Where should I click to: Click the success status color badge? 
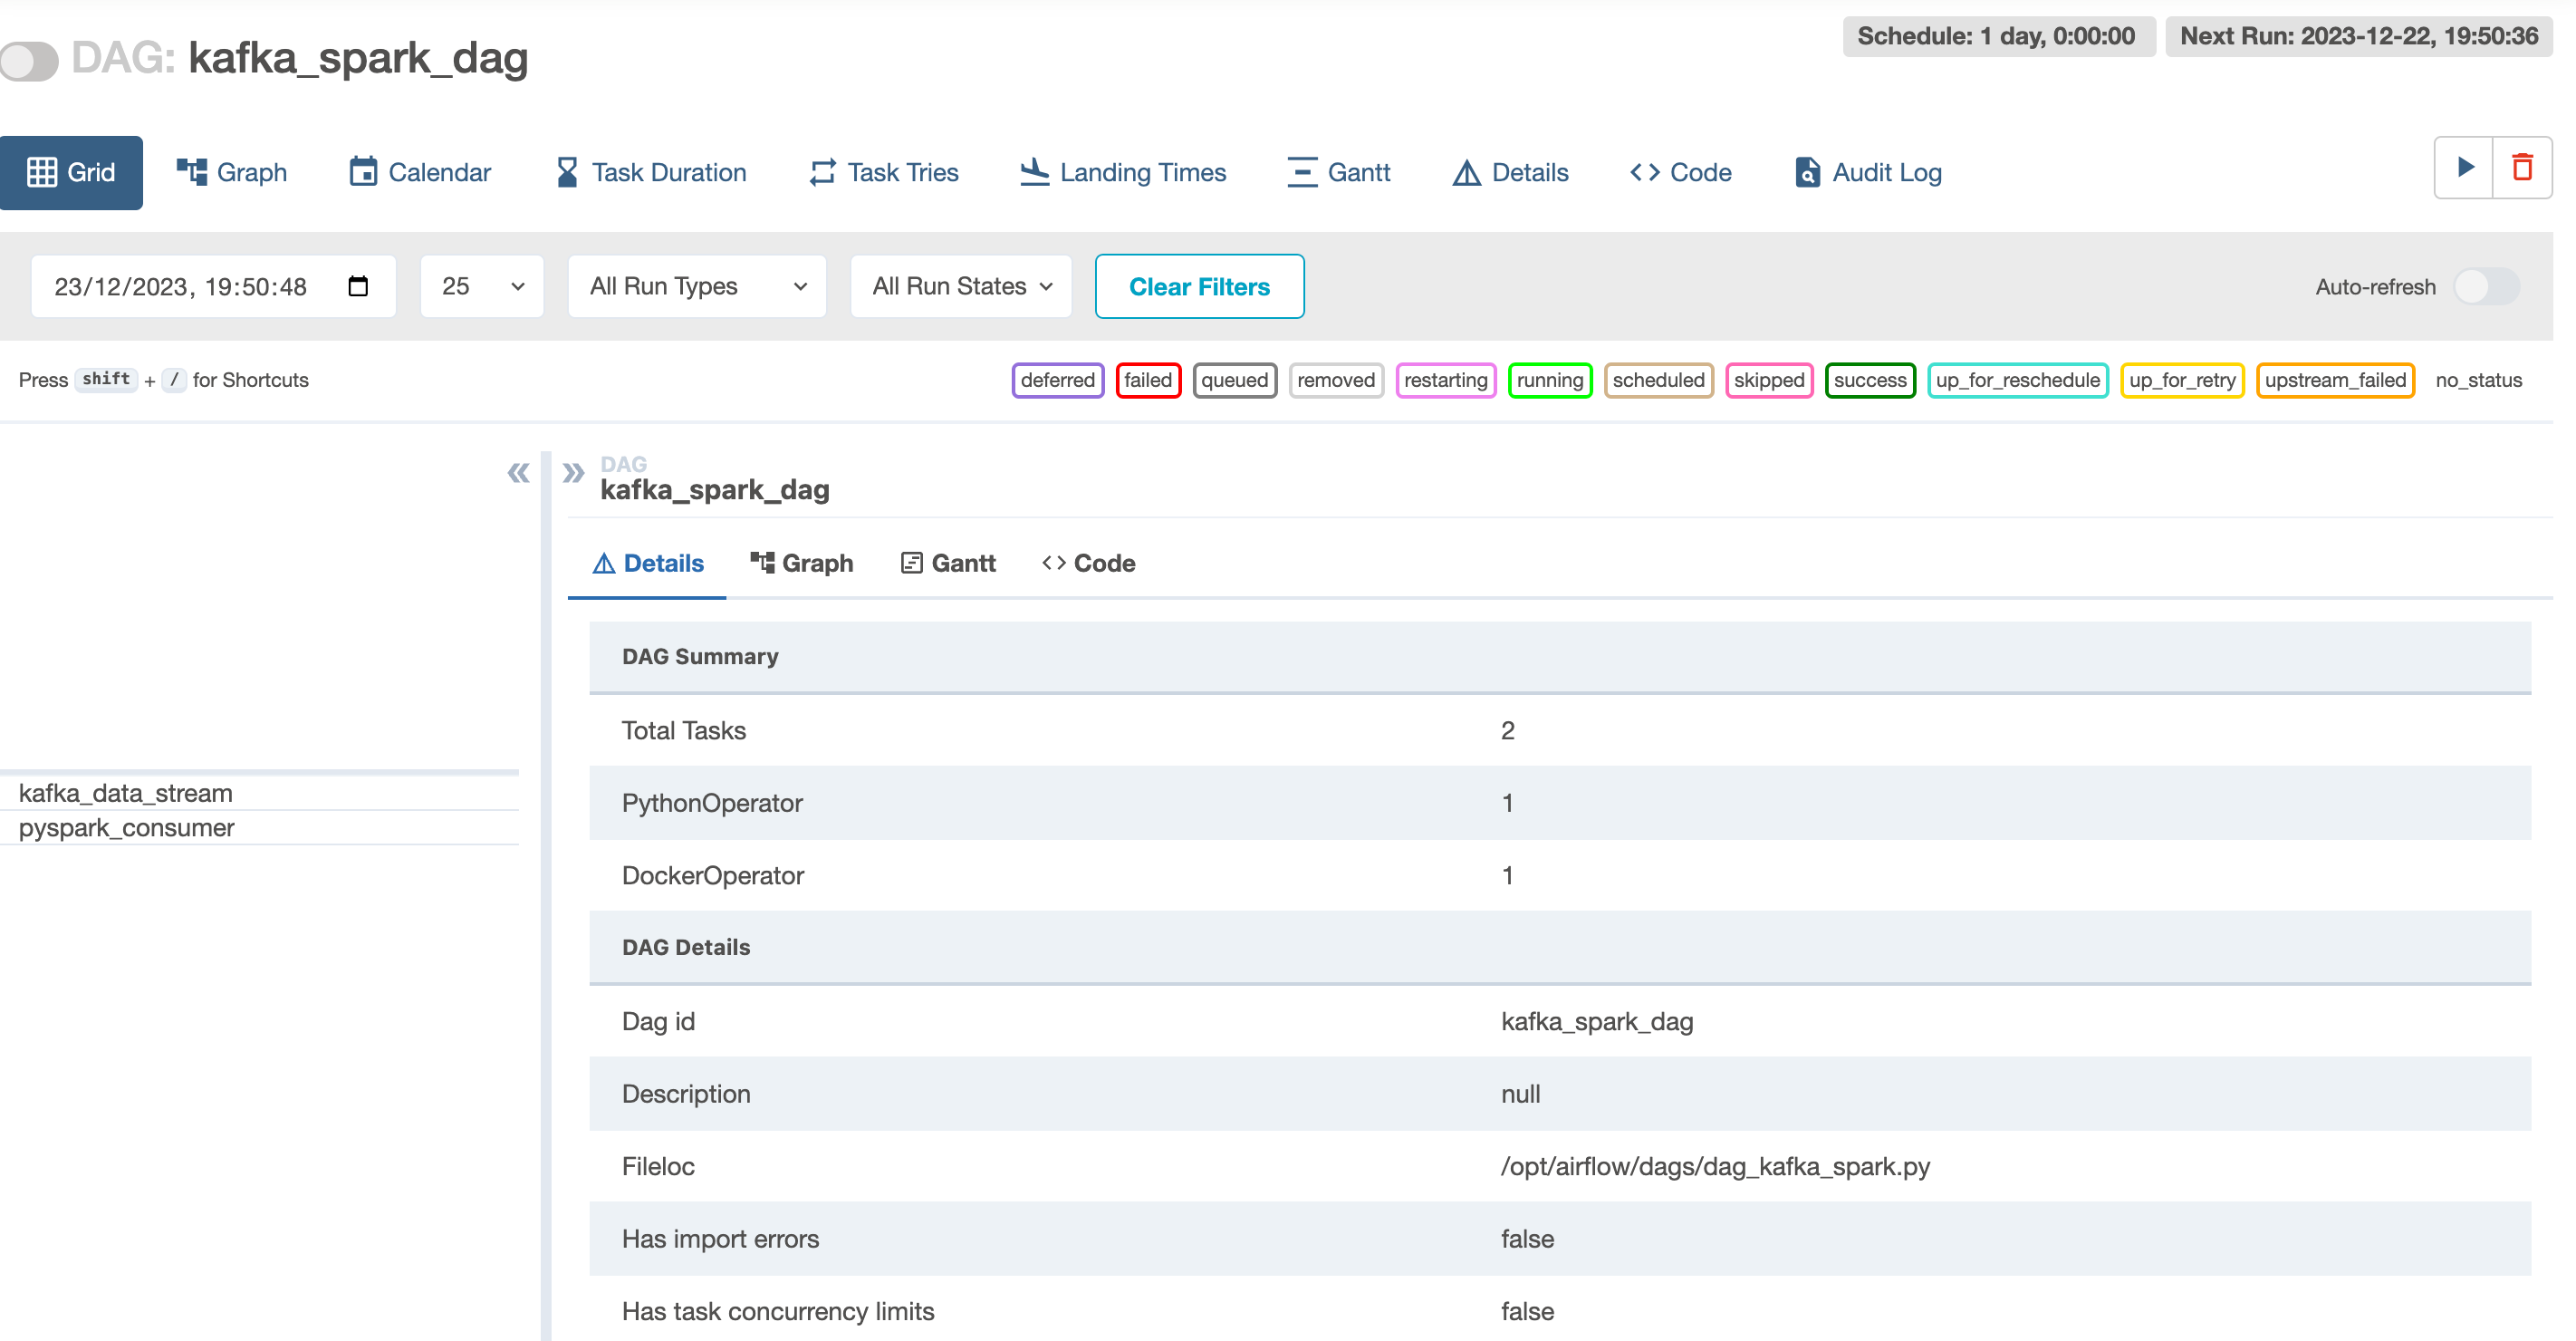tap(1869, 380)
